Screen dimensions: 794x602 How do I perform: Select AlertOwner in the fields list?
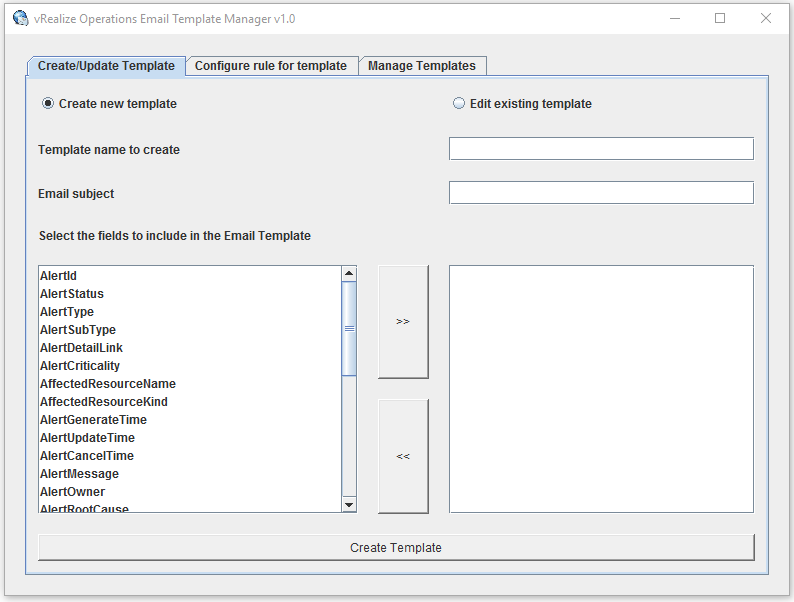click(x=190, y=492)
